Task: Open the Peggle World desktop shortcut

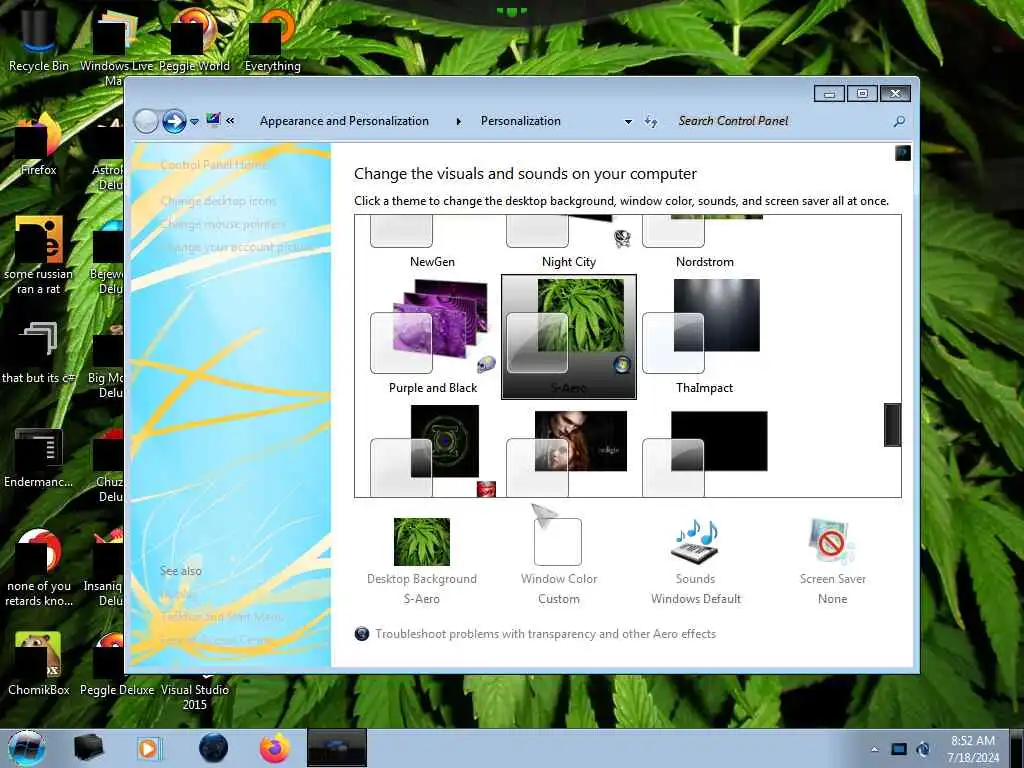Action: pyautogui.click(x=194, y=39)
